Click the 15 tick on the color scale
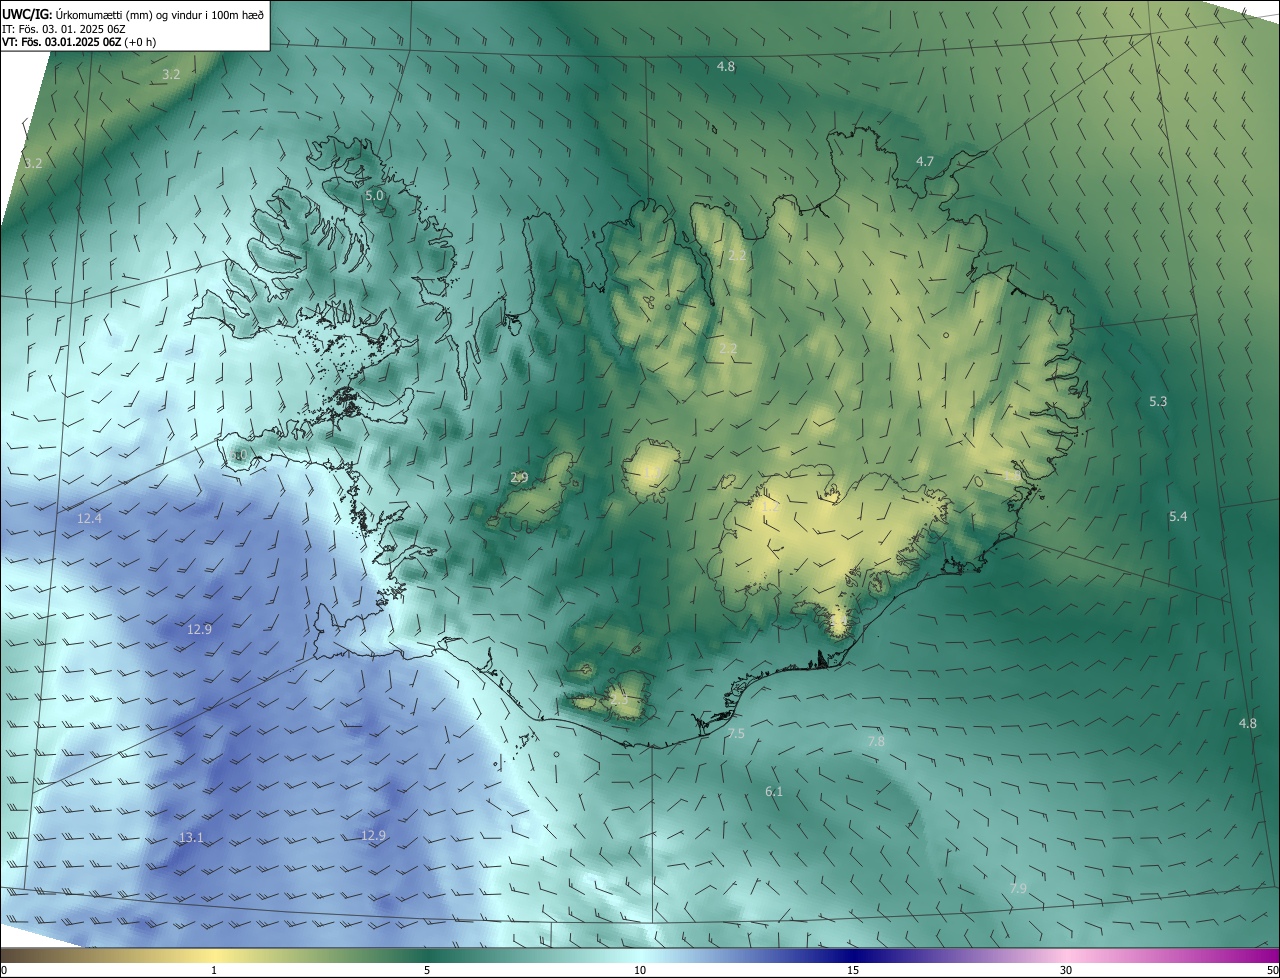The width and height of the screenshot is (1280, 978). pos(853,970)
